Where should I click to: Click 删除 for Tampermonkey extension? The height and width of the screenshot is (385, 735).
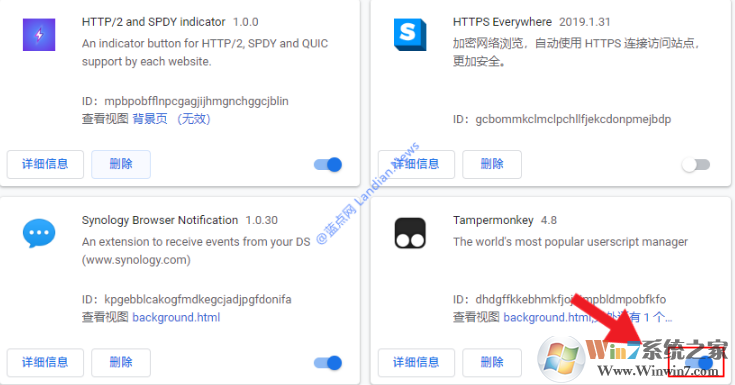(x=492, y=362)
